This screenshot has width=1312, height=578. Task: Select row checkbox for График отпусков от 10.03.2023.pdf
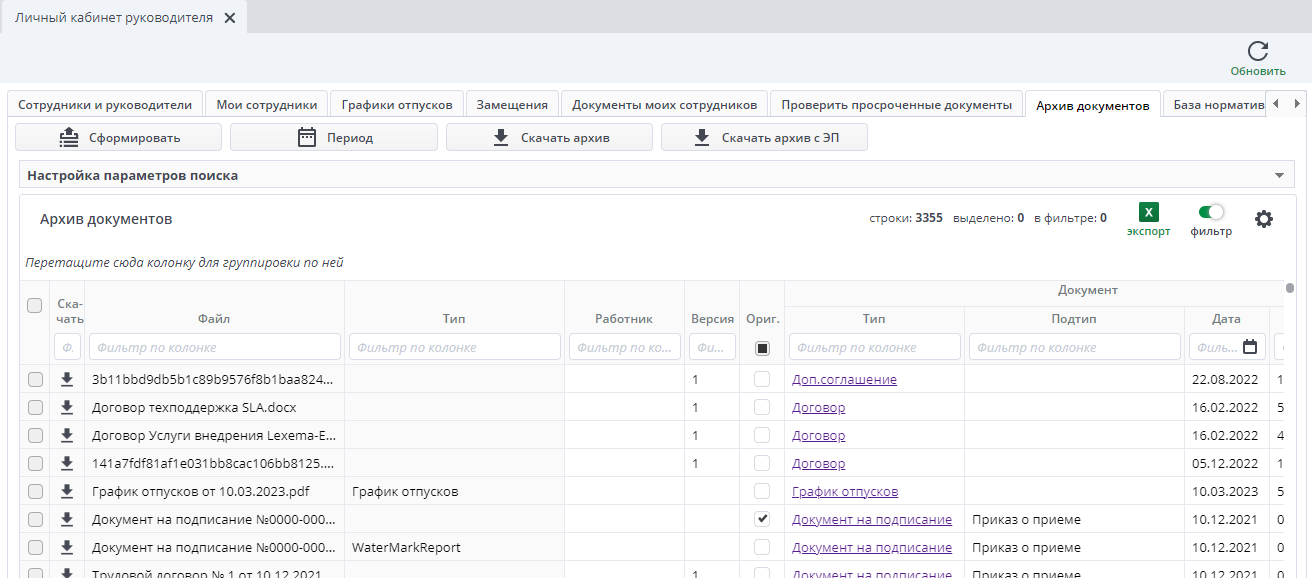click(x=35, y=491)
